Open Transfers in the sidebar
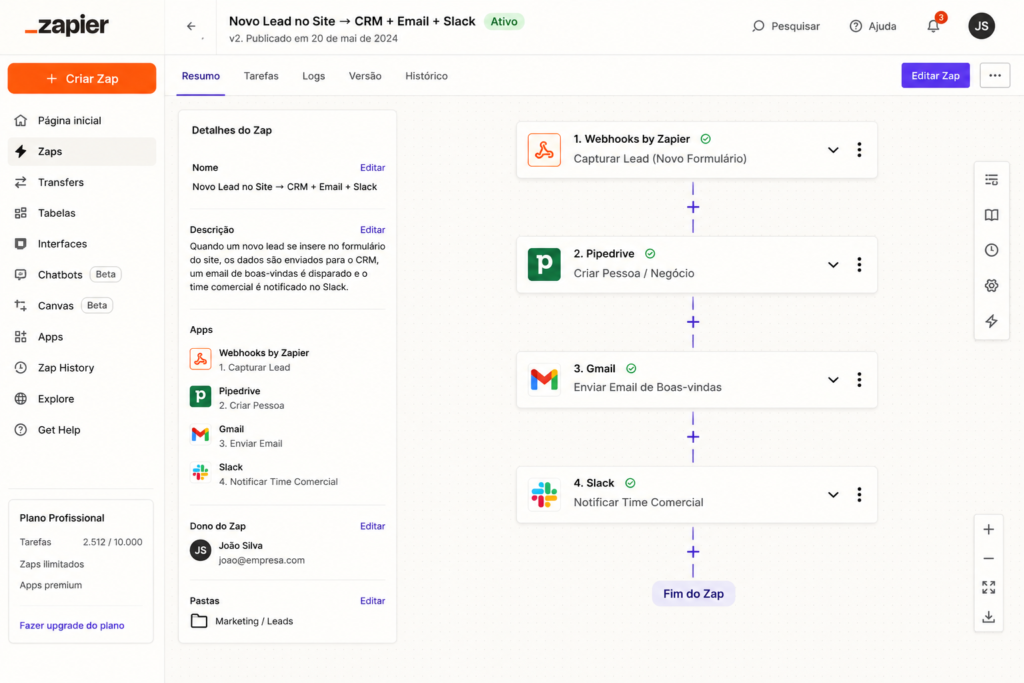Viewport: 1024px width, 683px height. coord(82,182)
